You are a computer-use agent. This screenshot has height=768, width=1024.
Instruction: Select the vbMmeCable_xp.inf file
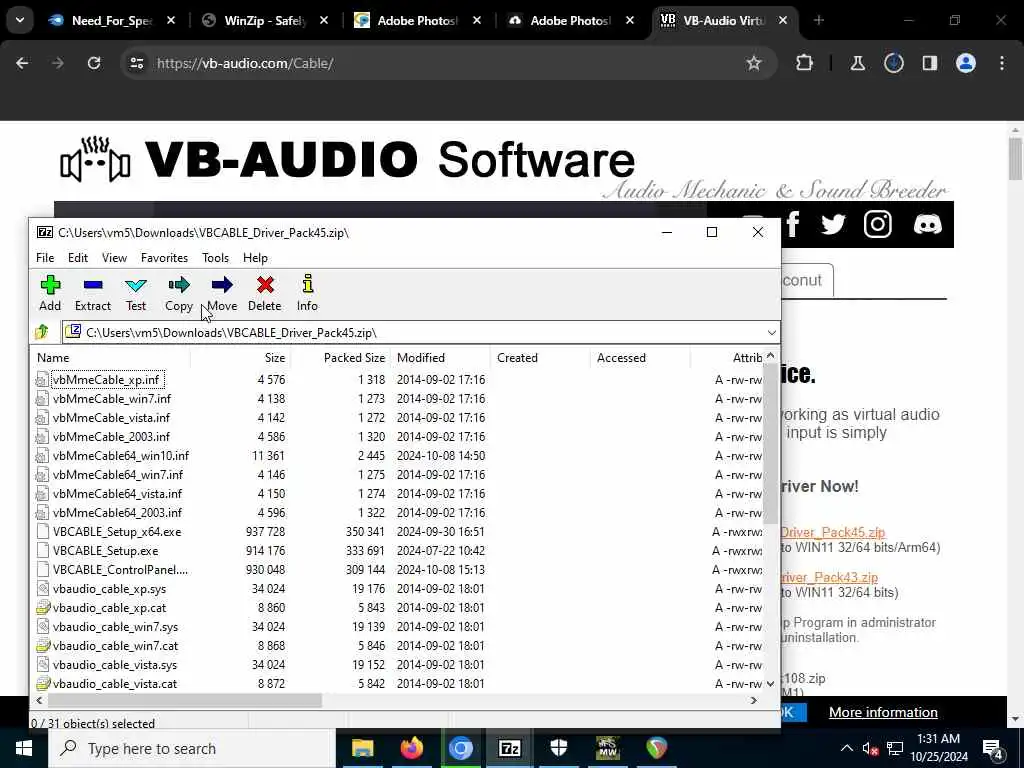[106, 379]
